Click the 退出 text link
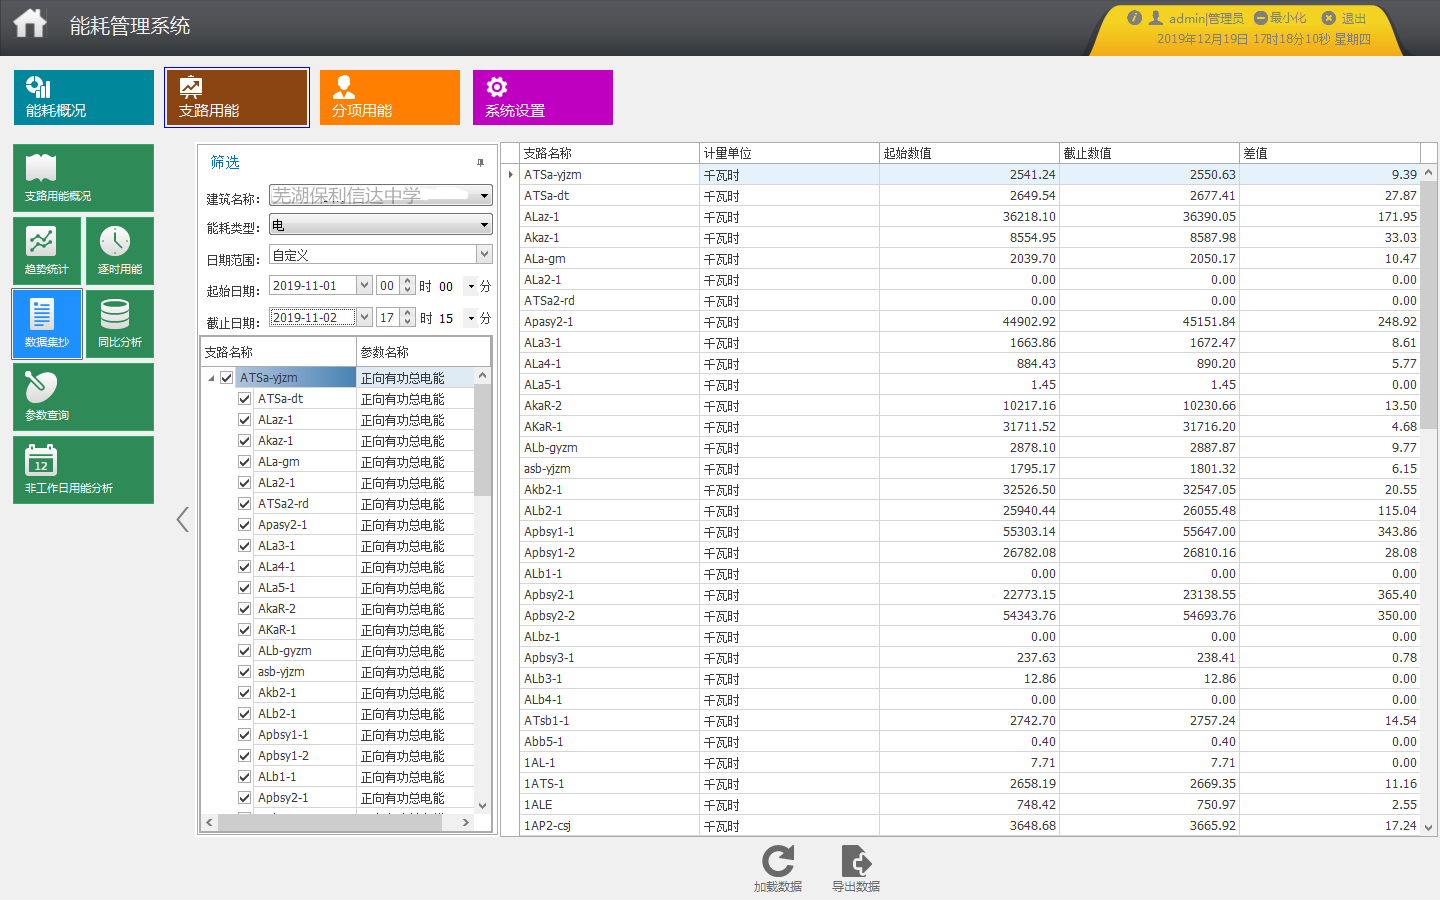 pos(1353,18)
